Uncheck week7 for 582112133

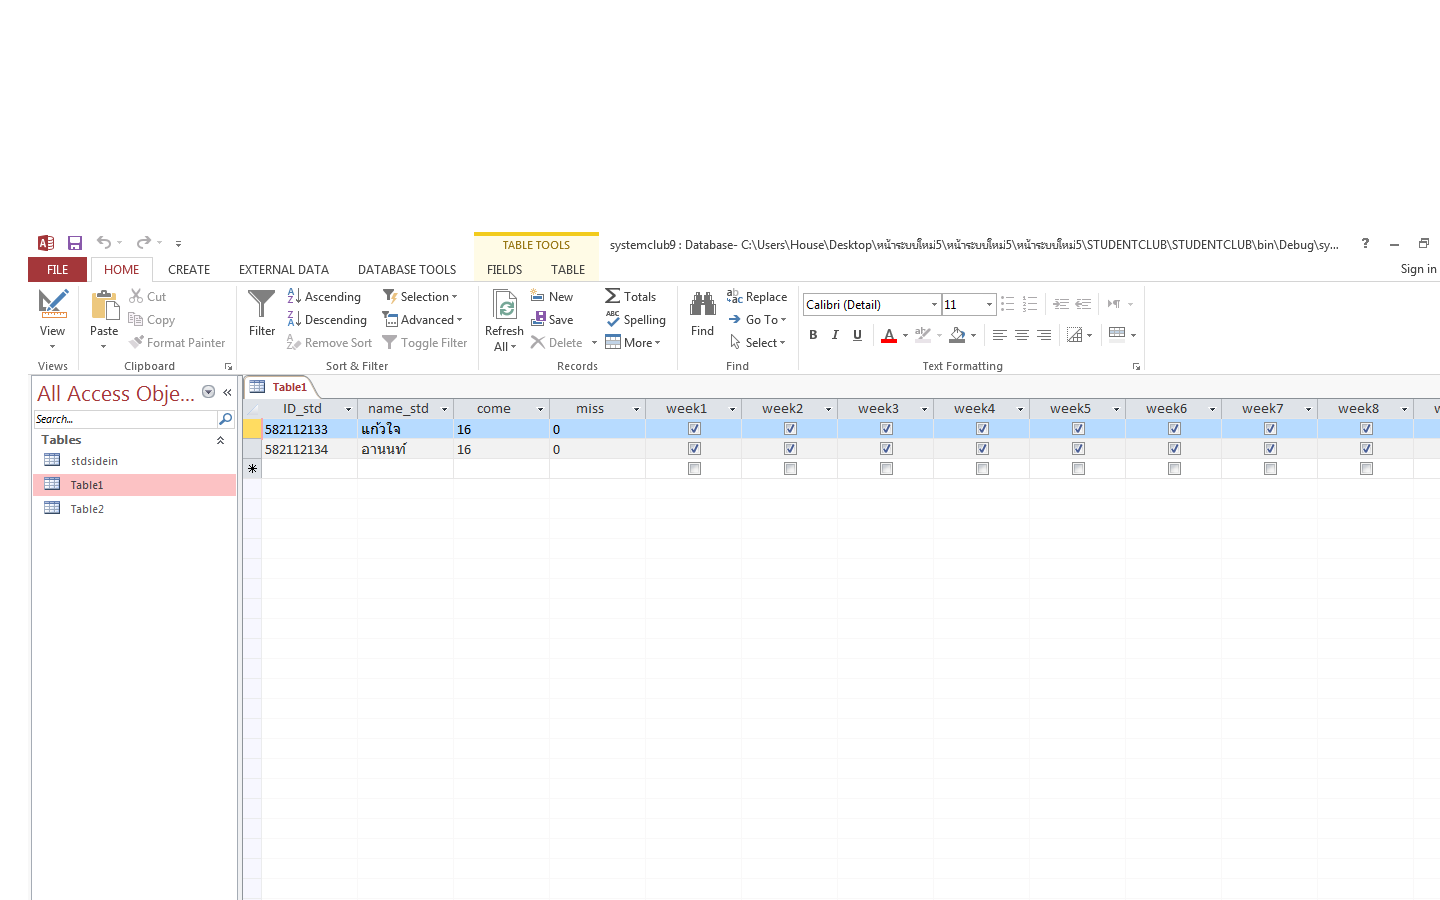click(1270, 429)
